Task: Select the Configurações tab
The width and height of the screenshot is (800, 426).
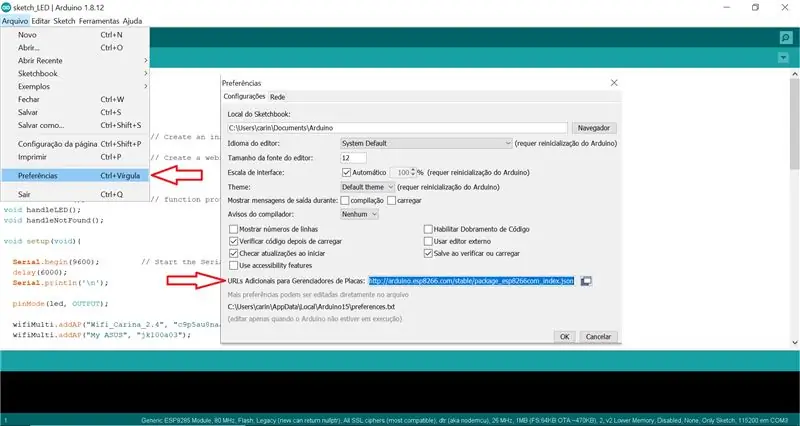Action: click(x=244, y=96)
